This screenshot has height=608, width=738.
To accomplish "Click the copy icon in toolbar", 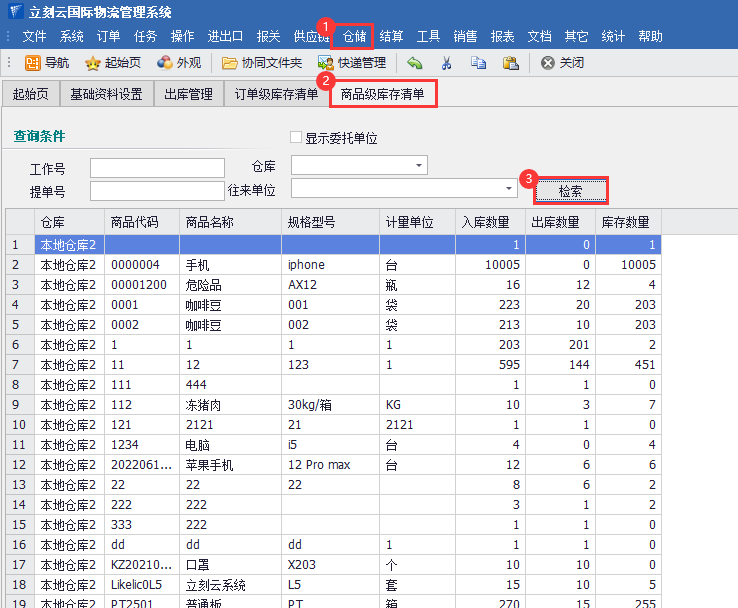I will tap(478, 63).
